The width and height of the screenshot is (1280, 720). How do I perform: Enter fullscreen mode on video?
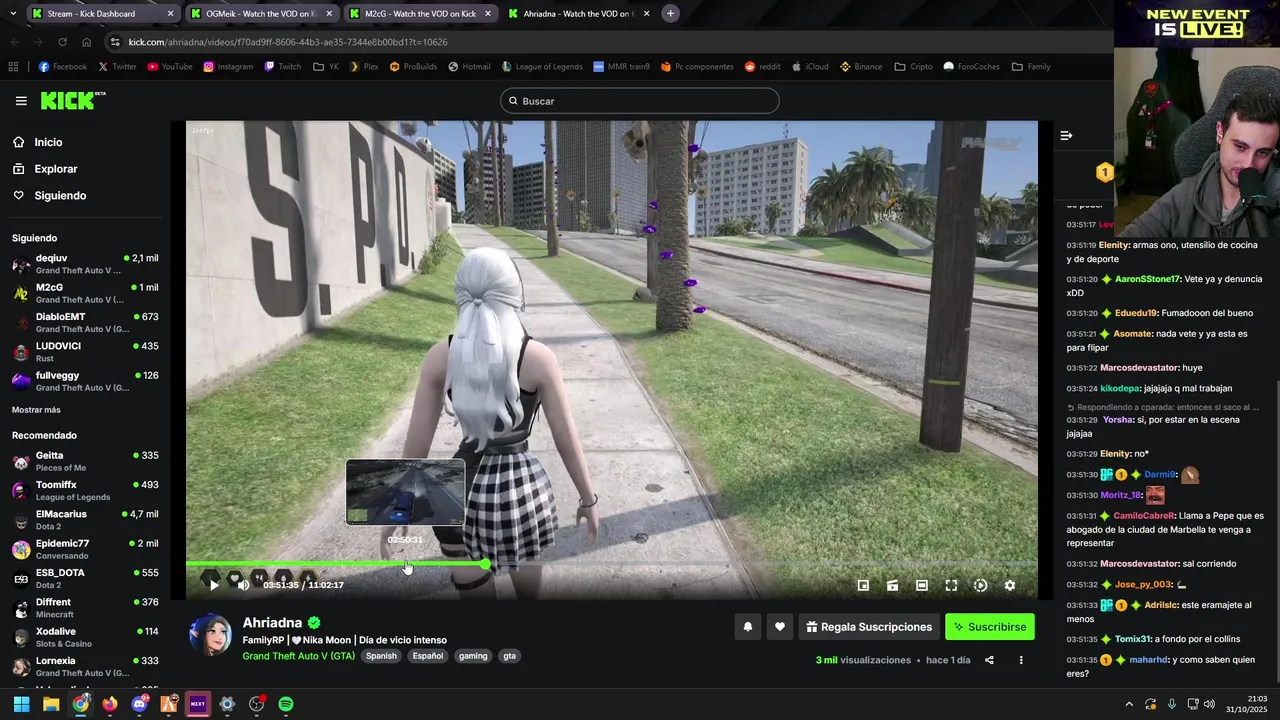[x=951, y=585]
